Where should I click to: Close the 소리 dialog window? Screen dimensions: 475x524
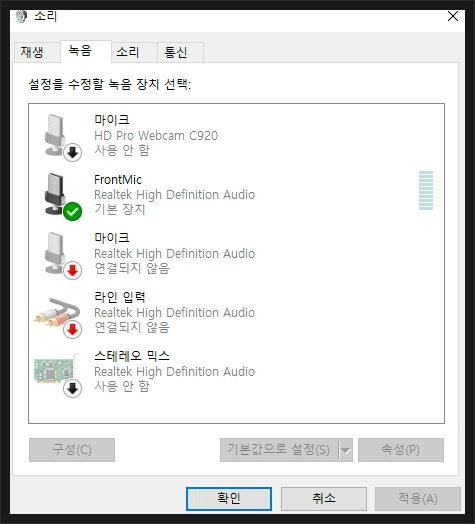pos(453,16)
